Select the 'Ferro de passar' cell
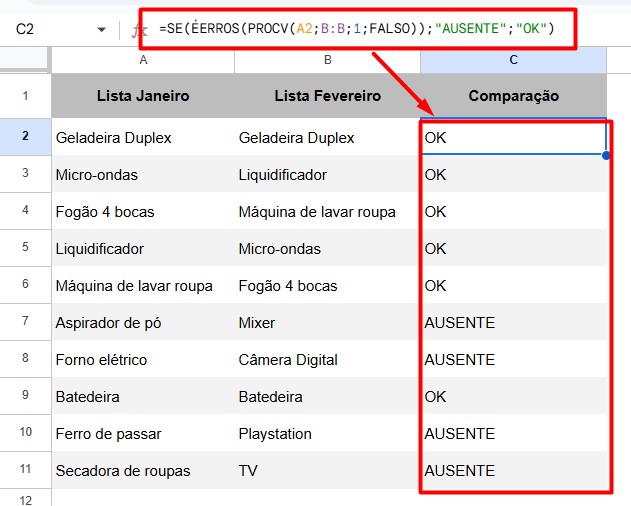The width and height of the screenshot is (631, 506). (143, 434)
